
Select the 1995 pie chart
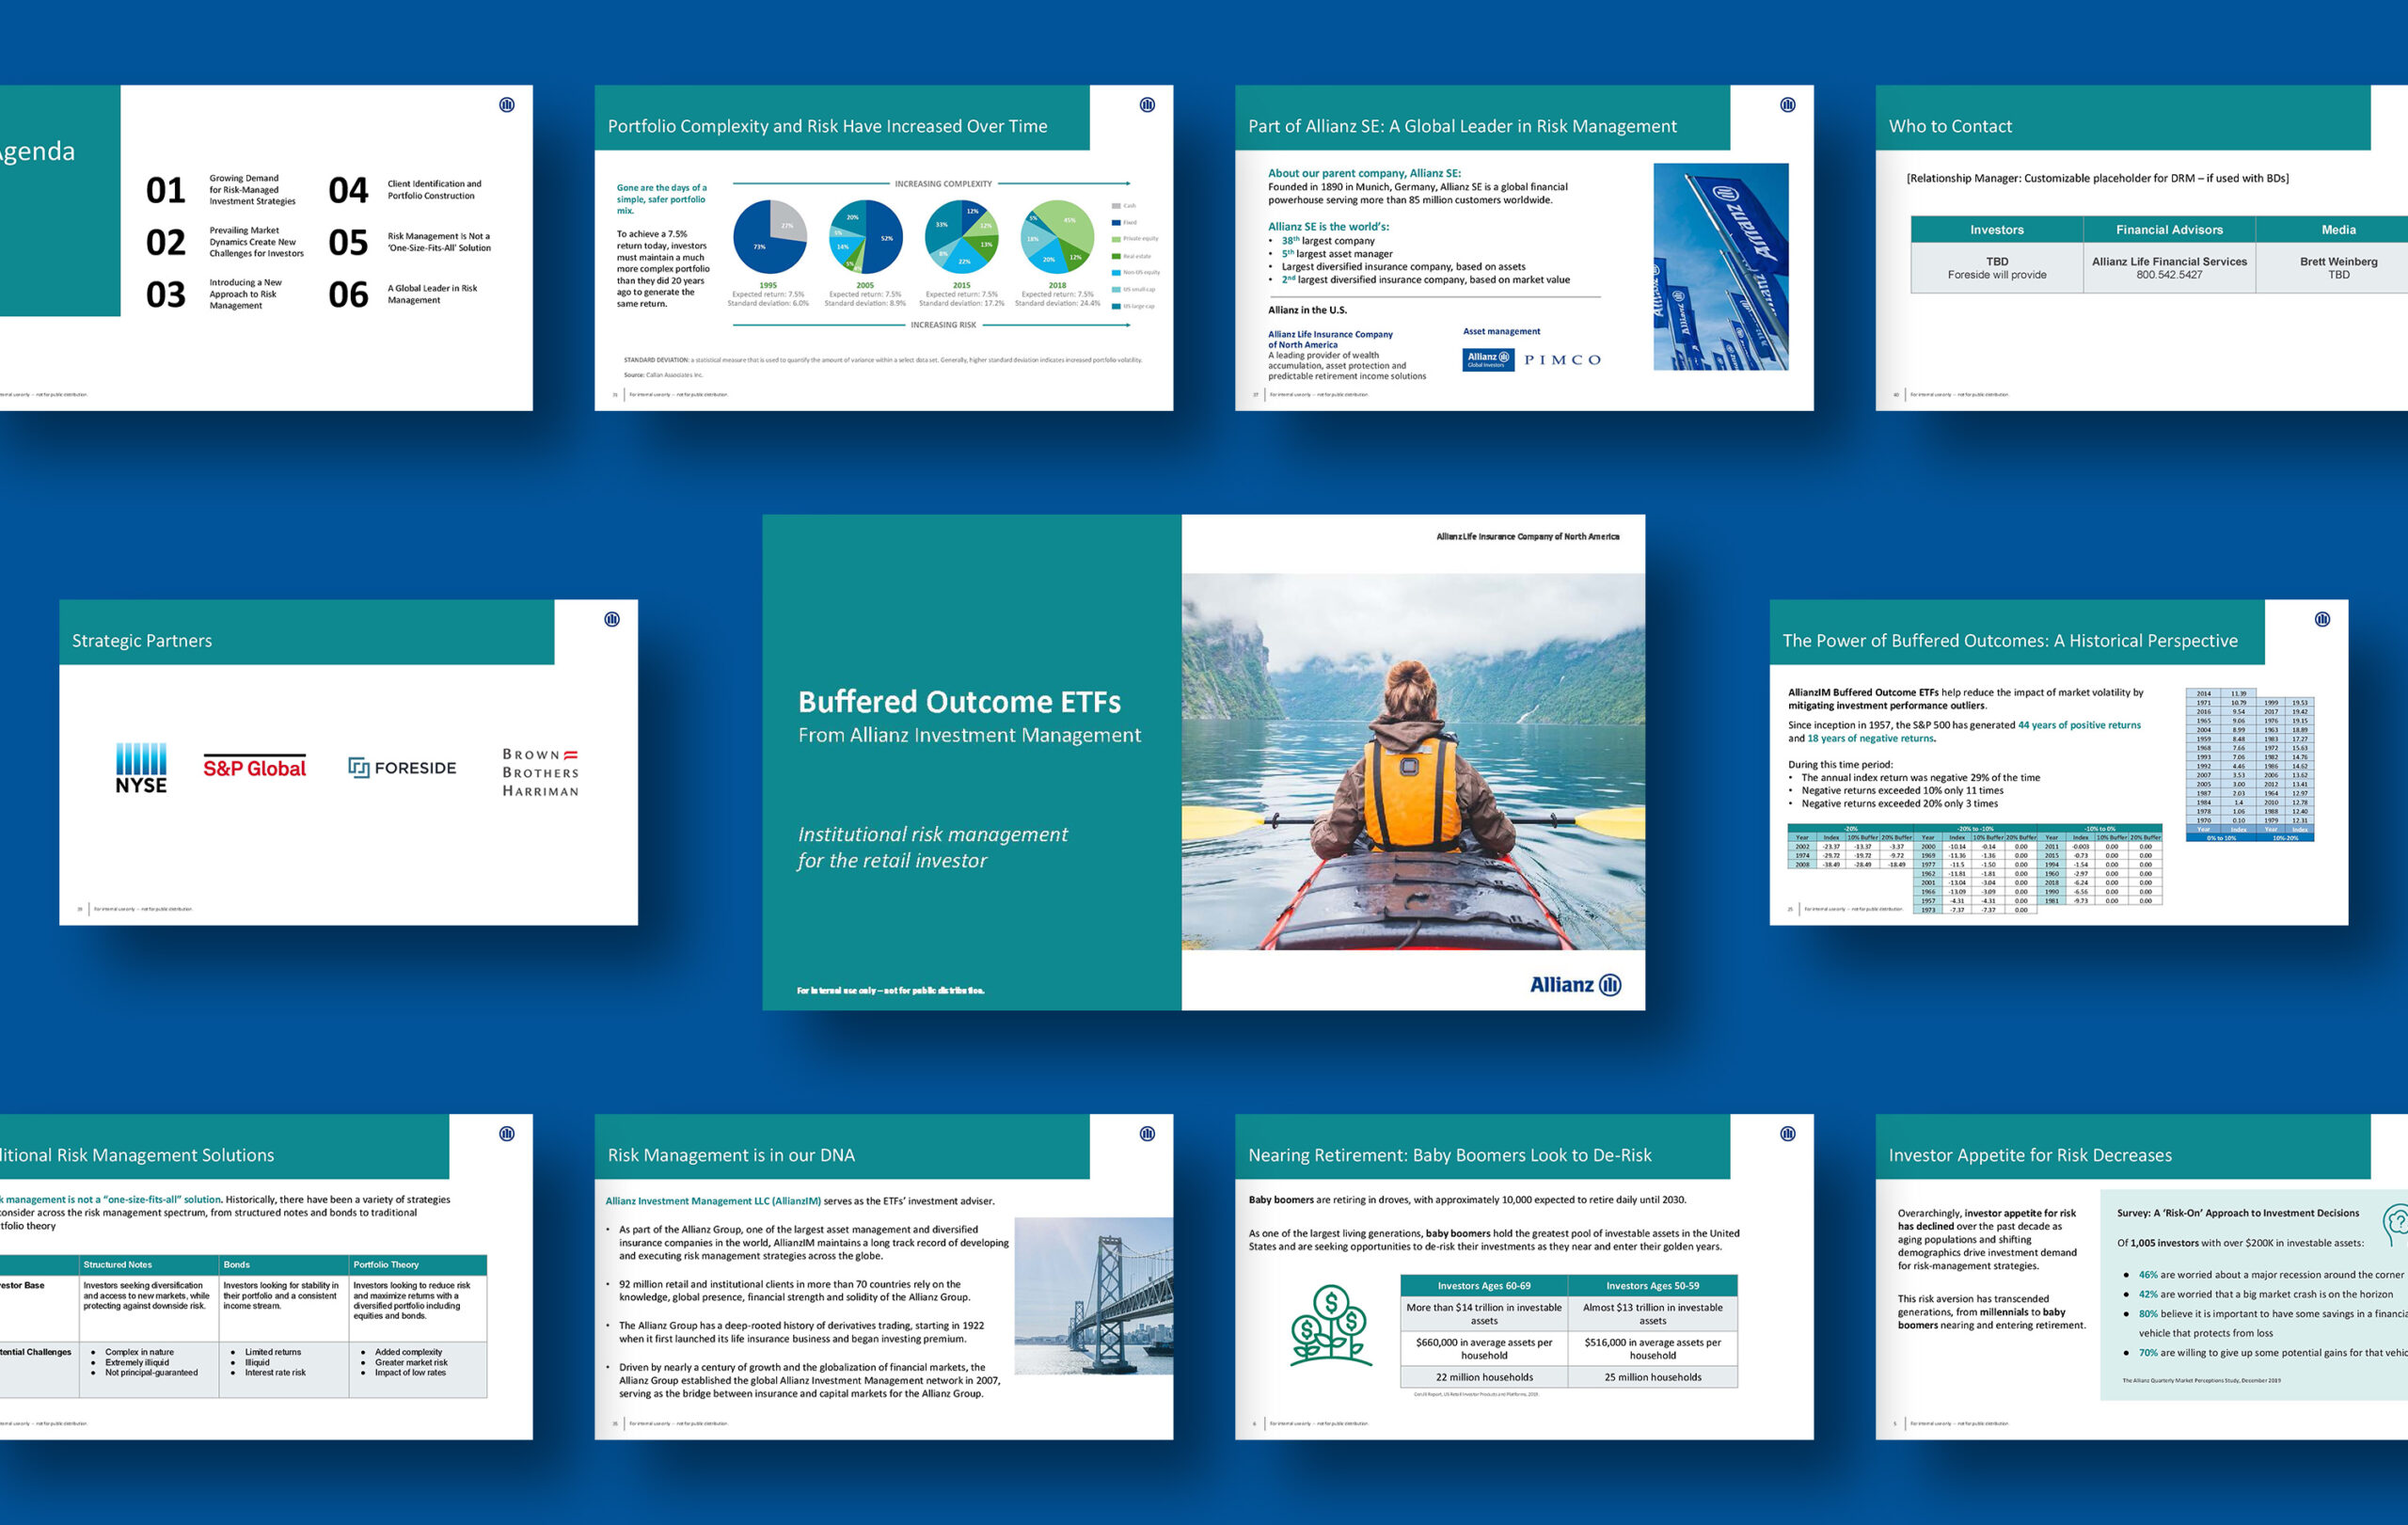tap(769, 237)
